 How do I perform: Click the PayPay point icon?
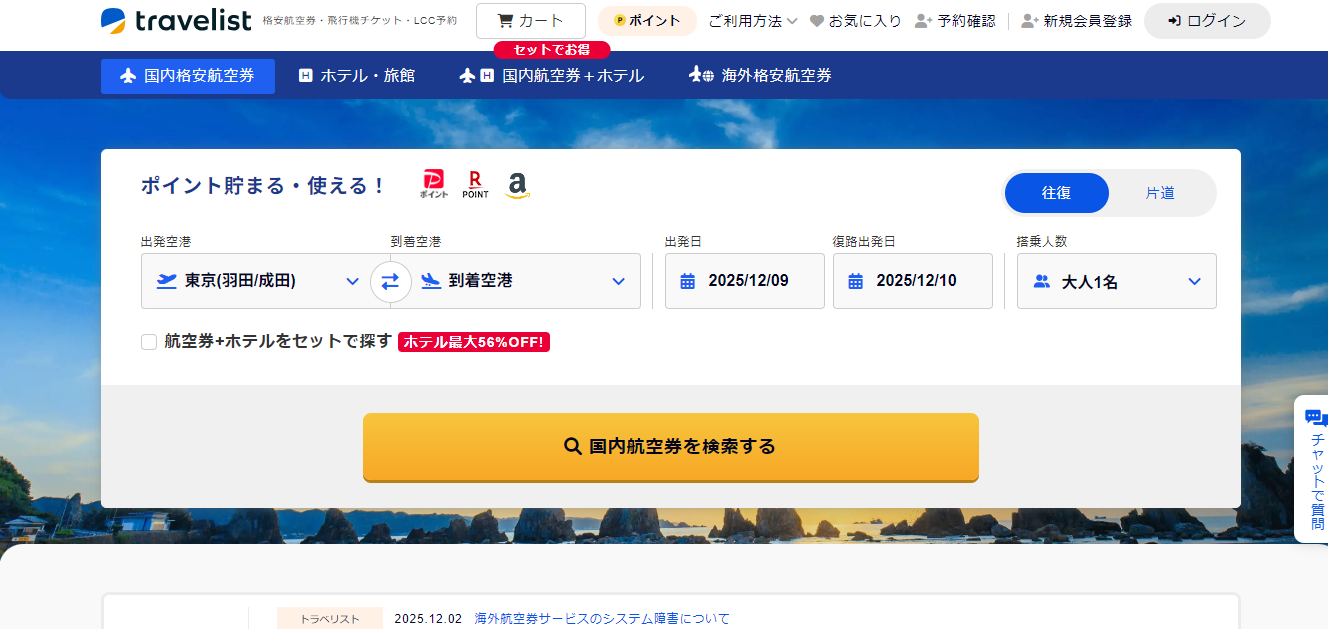click(x=434, y=184)
